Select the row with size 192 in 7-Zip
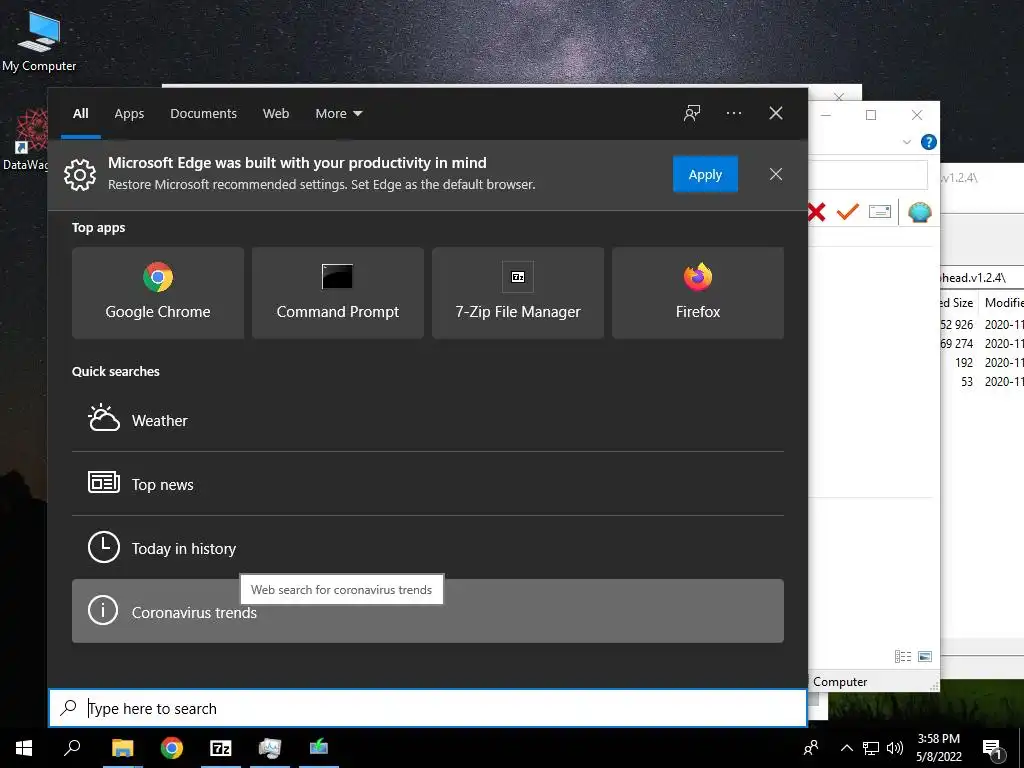Image resolution: width=1024 pixels, height=768 pixels. (x=982, y=362)
